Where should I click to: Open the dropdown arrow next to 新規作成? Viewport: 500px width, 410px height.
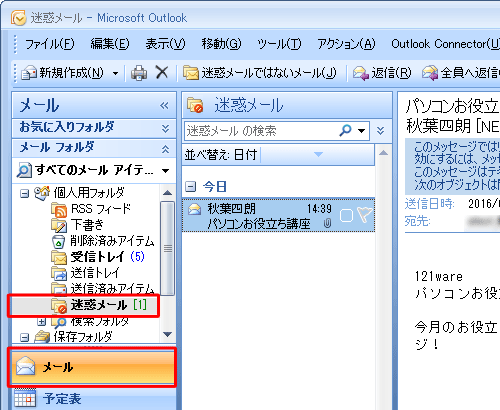pos(115,73)
